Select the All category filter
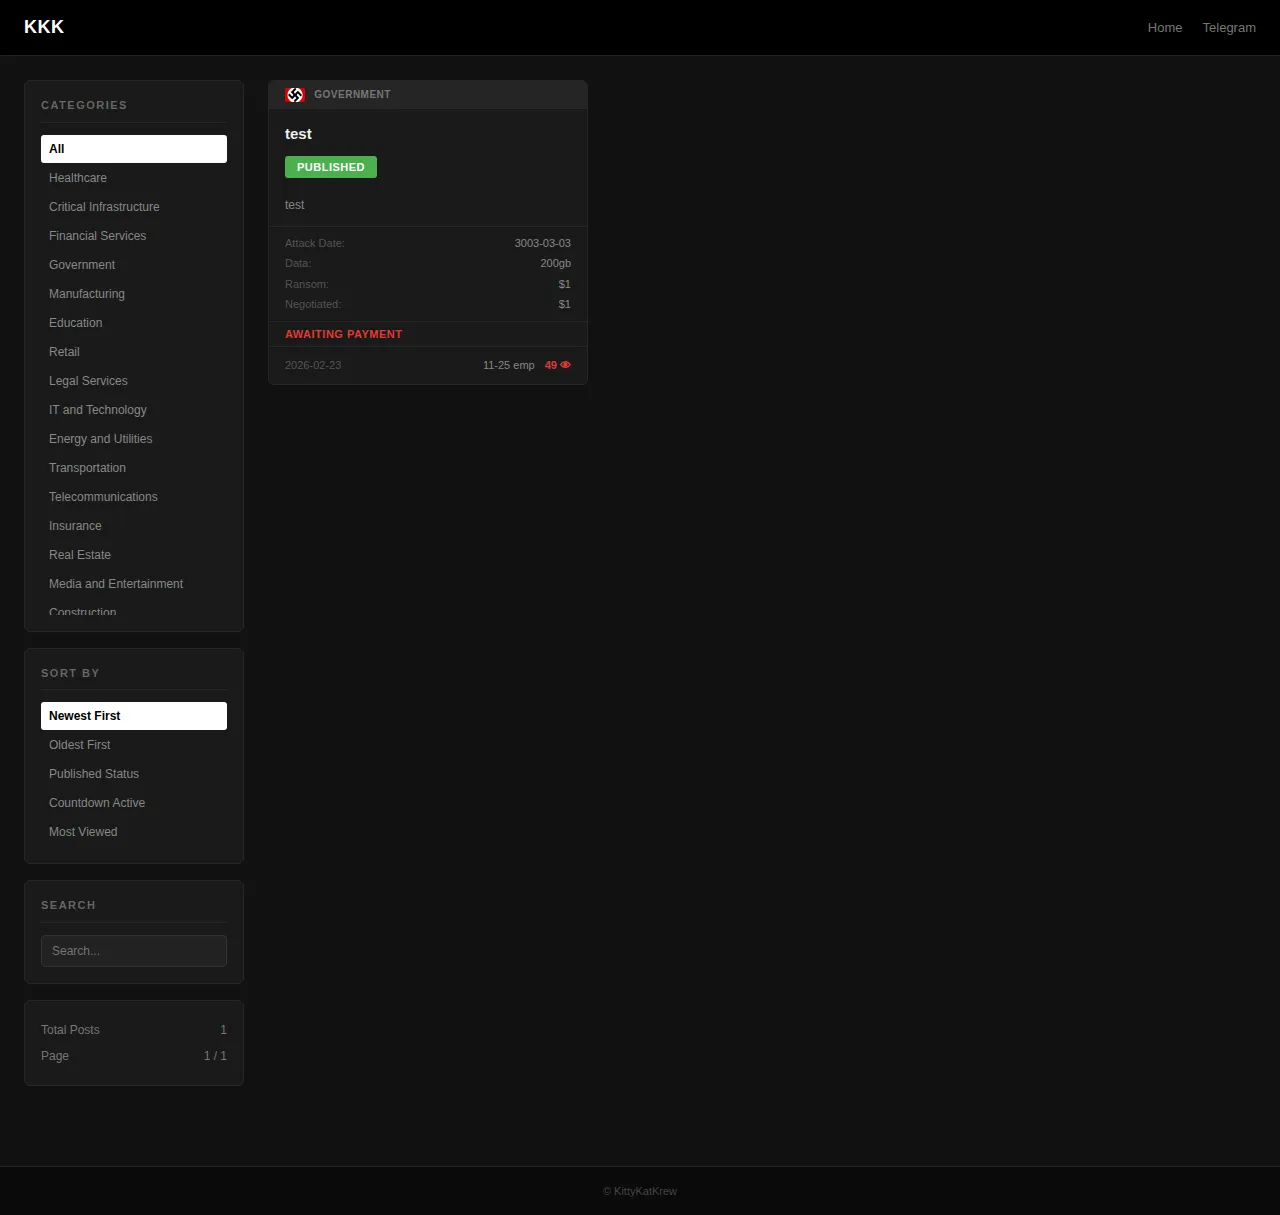The image size is (1280, 1215). pyautogui.click(x=134, y=149)
